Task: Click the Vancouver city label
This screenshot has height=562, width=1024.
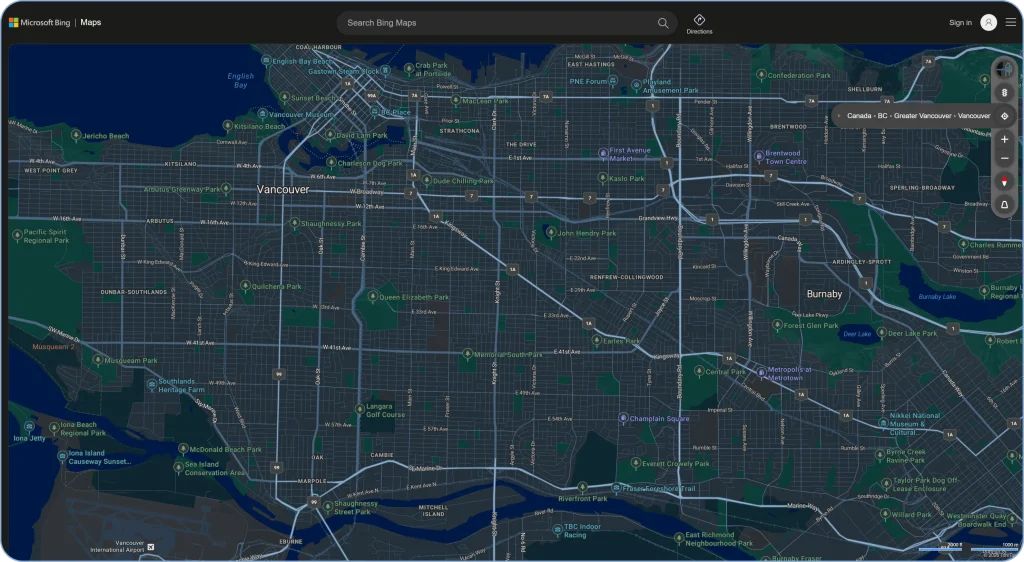Action: click(x=283, y=189)
